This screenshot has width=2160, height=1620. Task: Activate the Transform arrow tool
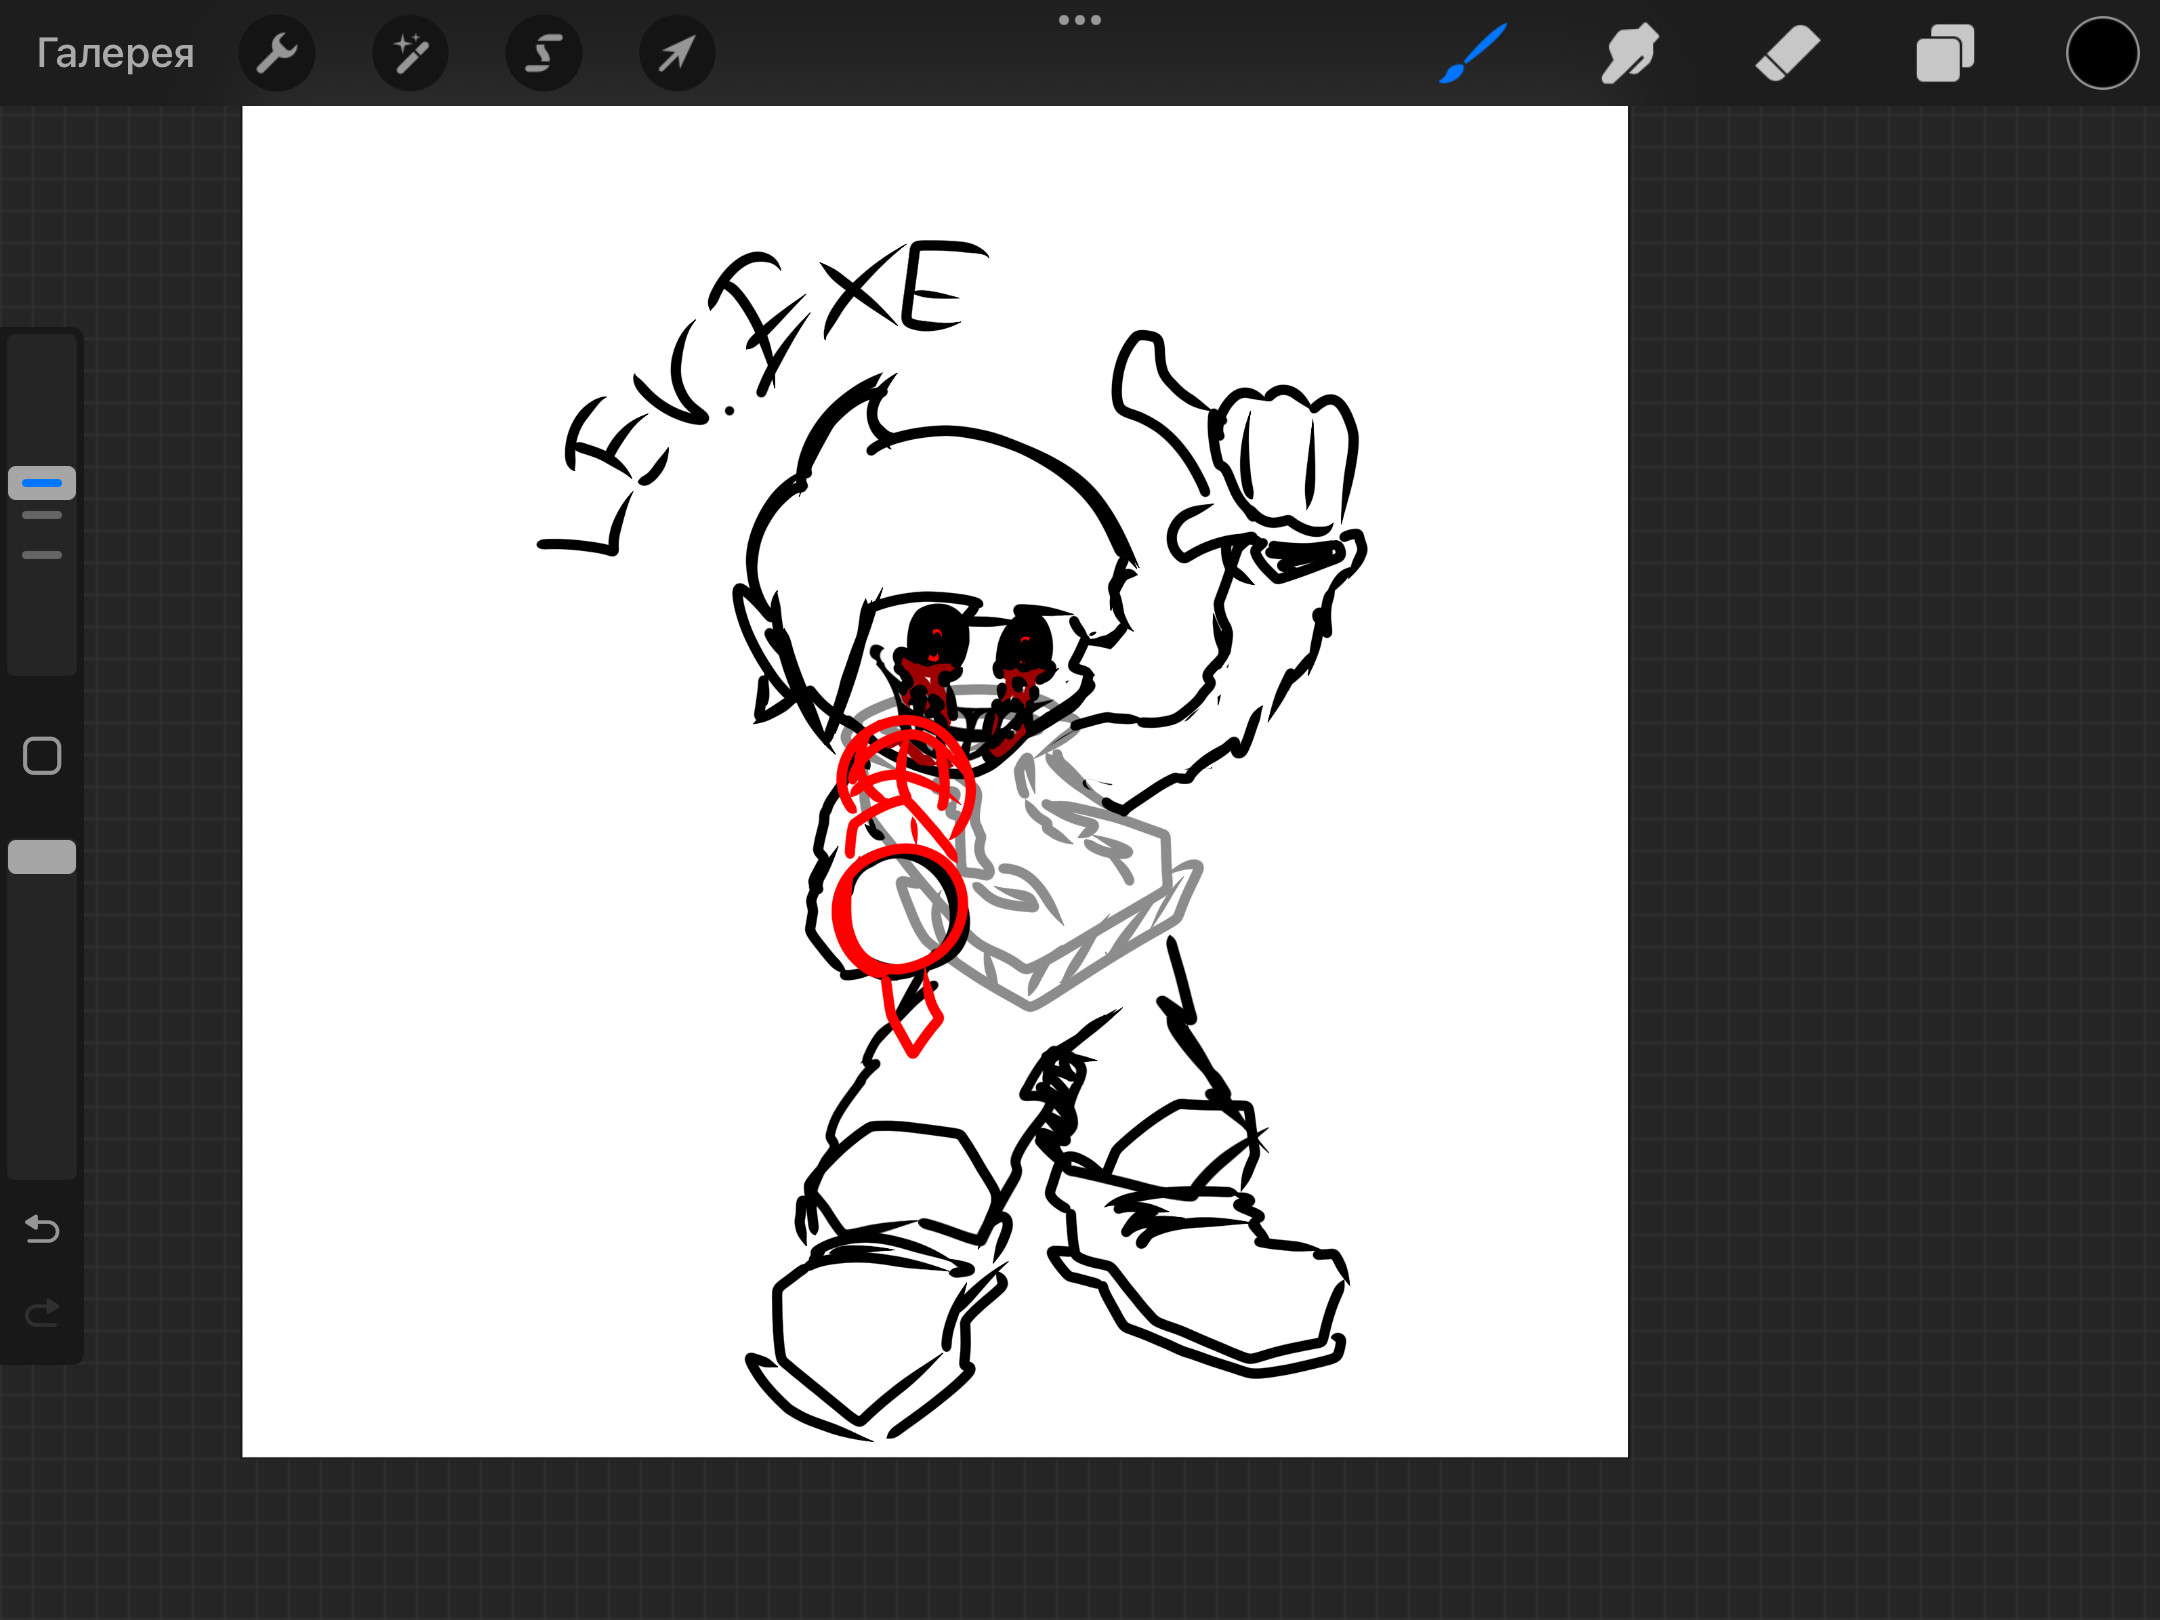click(677, 53)
